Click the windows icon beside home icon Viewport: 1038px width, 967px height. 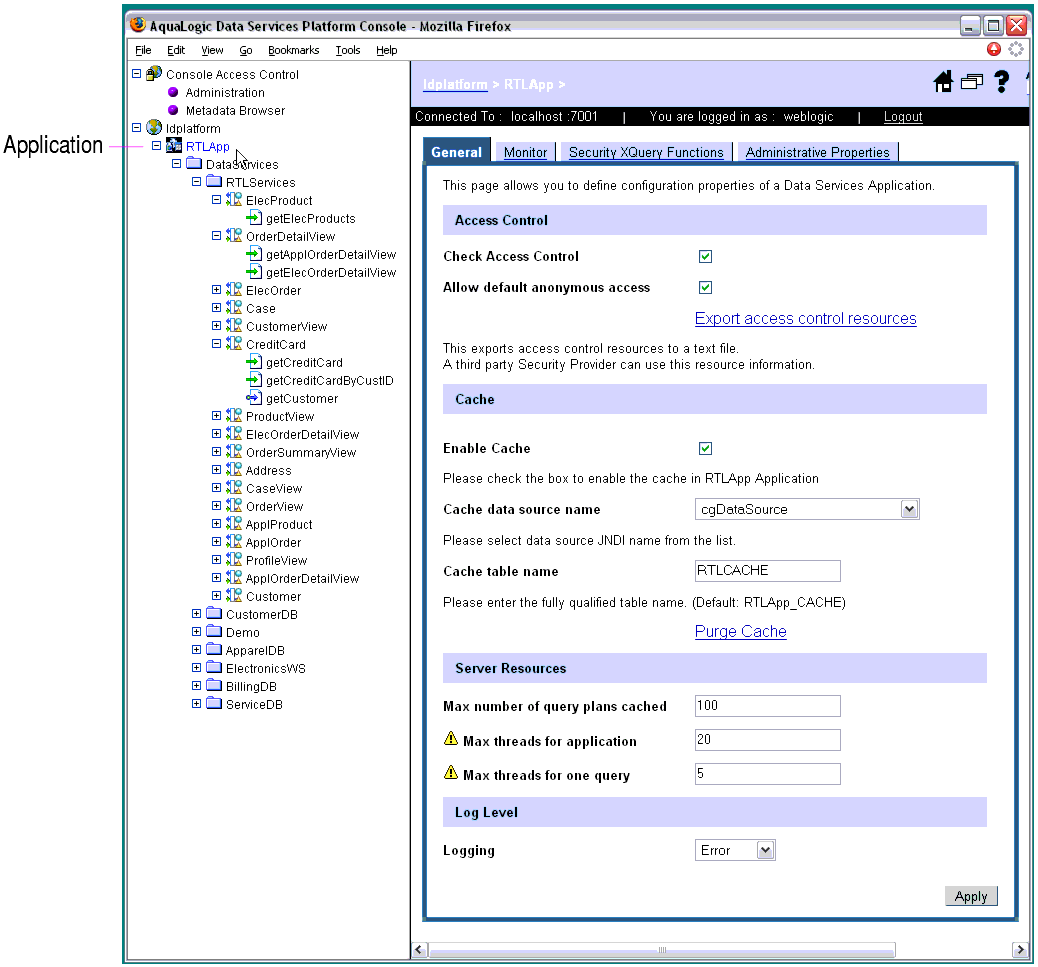tap(972, 82)
